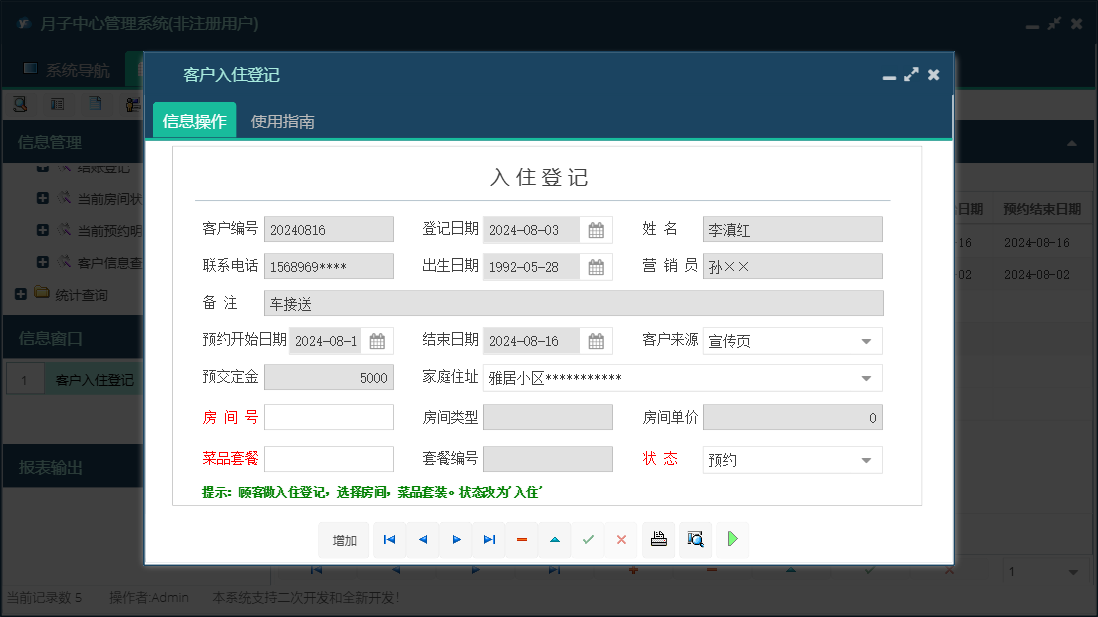Switch to the 使用指南 tab
Viewport: 1098px width, 617px height.
[x=284, y=122]
